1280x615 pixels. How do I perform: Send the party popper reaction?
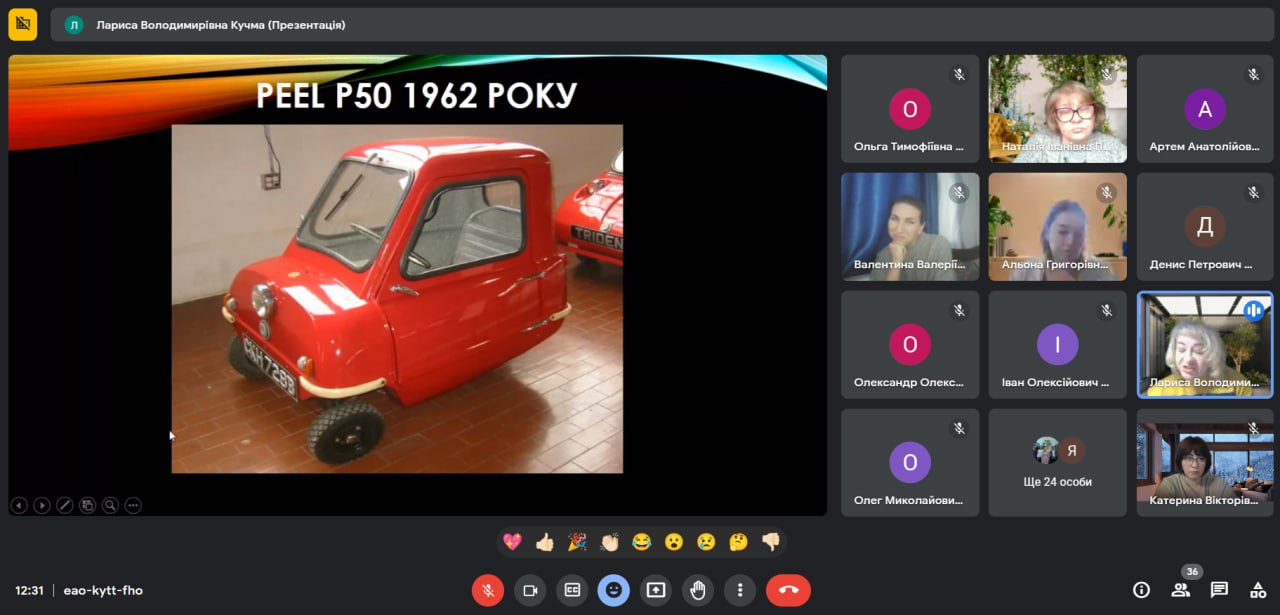click(x=577, y=542)
